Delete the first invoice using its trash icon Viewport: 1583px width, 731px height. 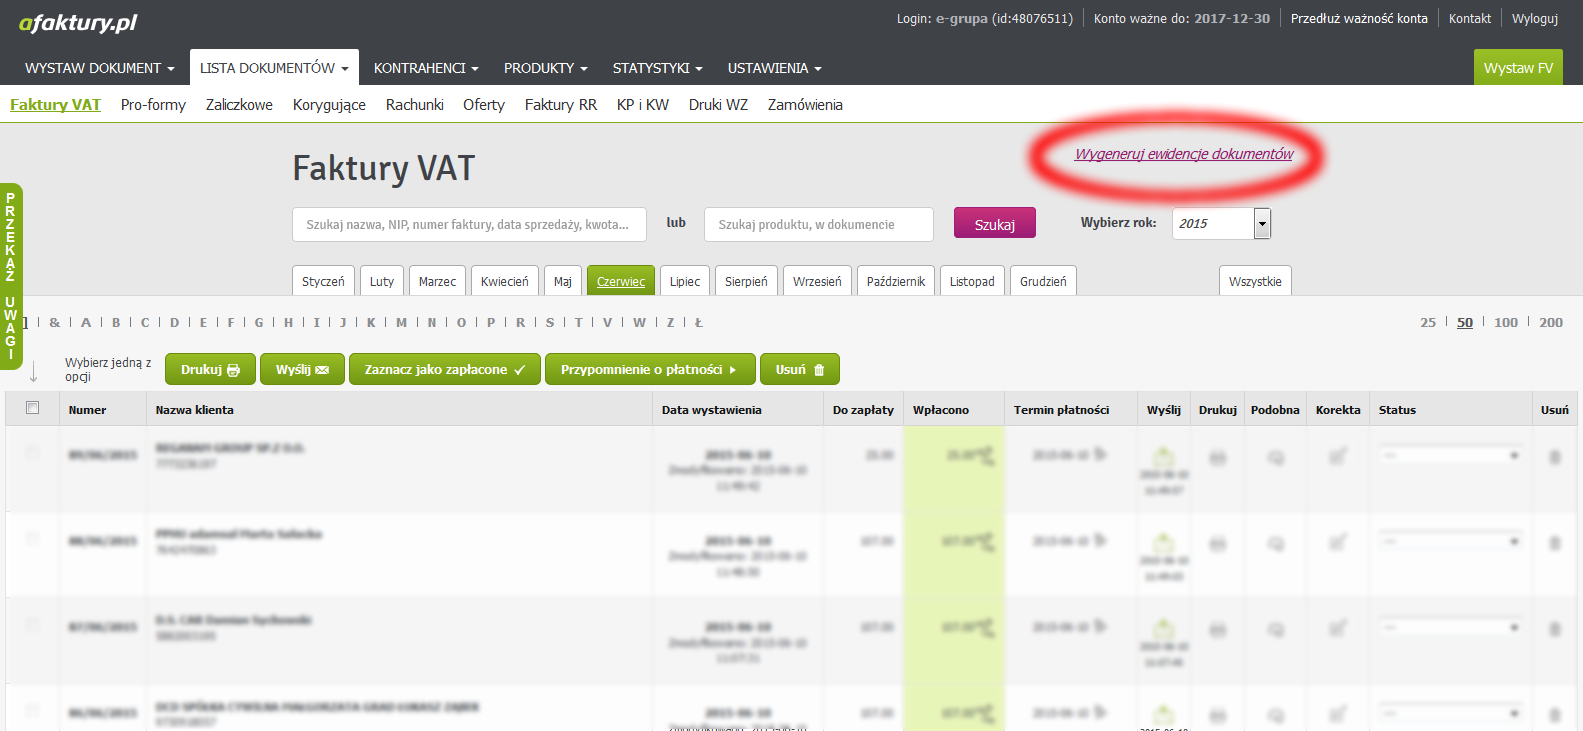(x=1554, y=457)
